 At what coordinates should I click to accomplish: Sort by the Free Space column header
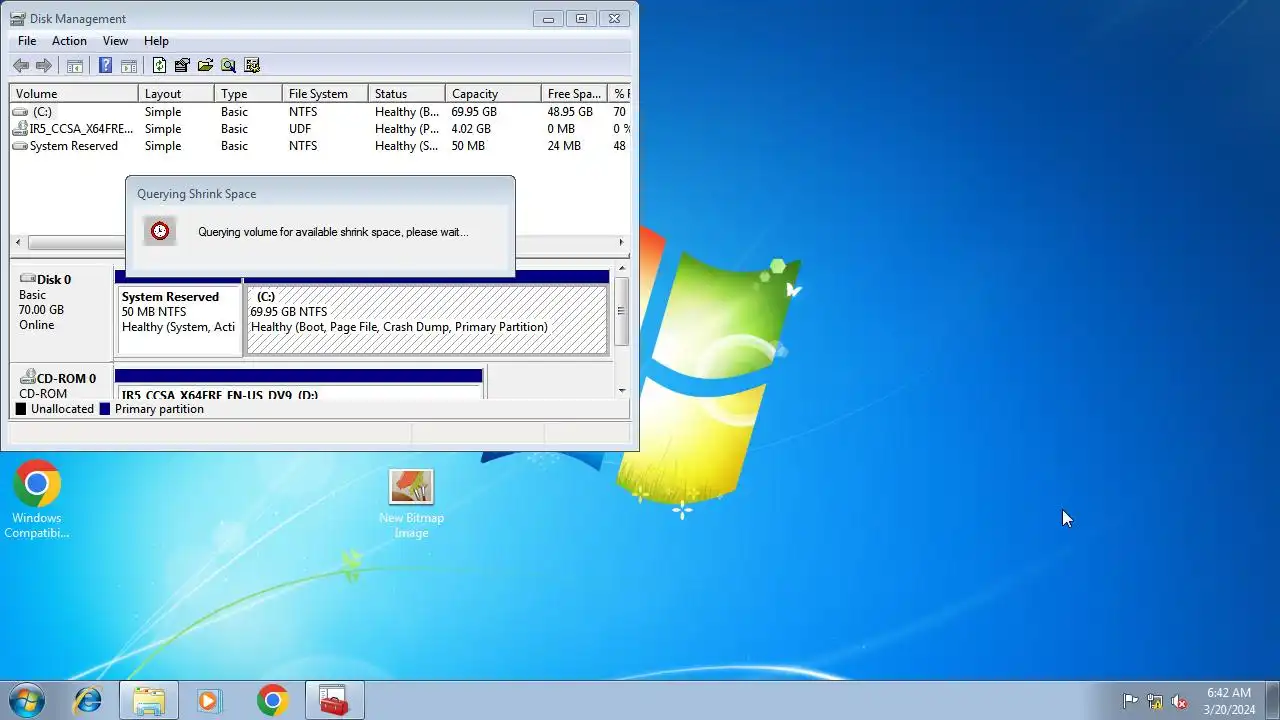point(574,94)
